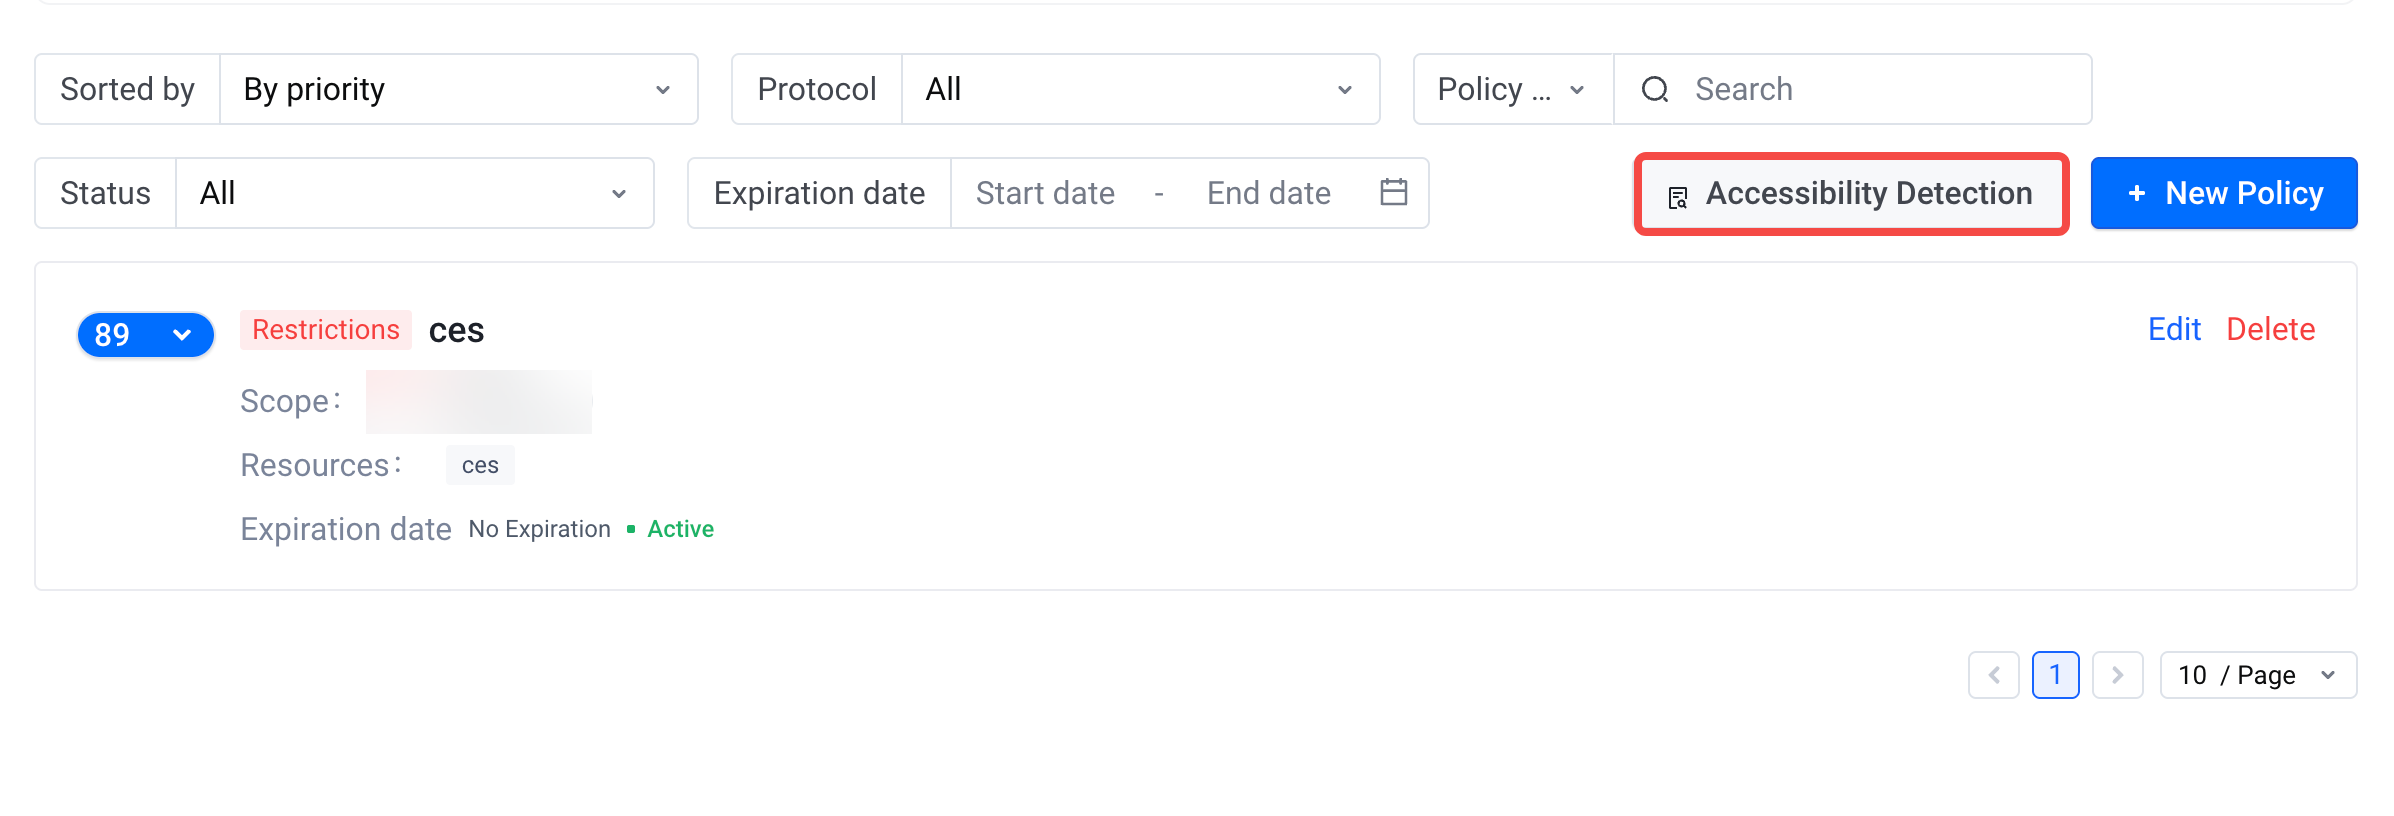The width and height of the screenshot is (2394, 816).
Task: Open the Status All dropdown
Action: click(x=414, y=193)
